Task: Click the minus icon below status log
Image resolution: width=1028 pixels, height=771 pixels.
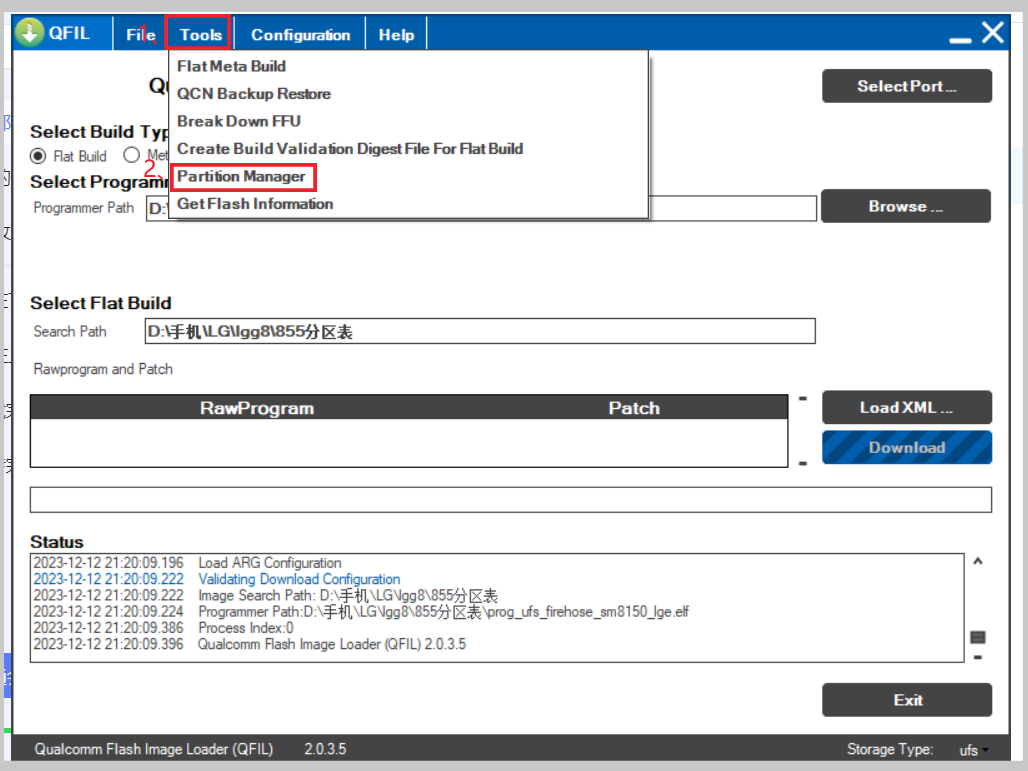Action: pyautogui.click(x=978, y=657)
